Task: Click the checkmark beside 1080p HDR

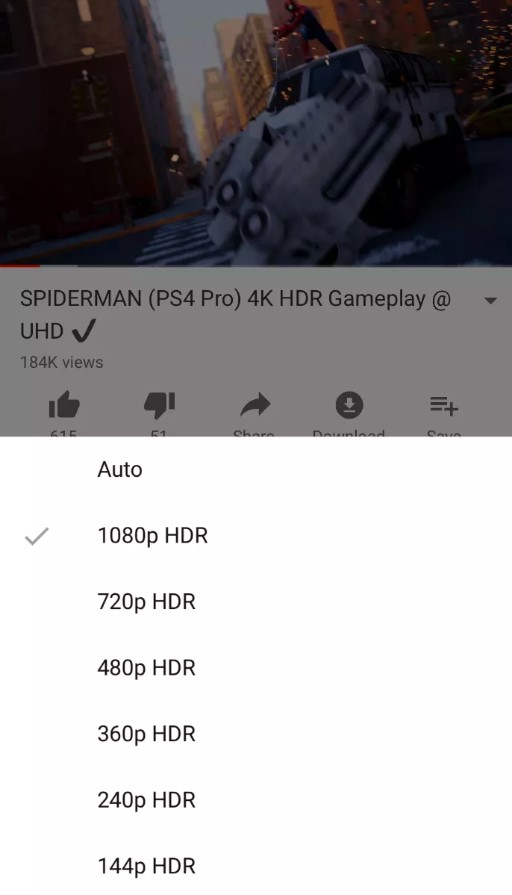Action: tap(37, 536)
